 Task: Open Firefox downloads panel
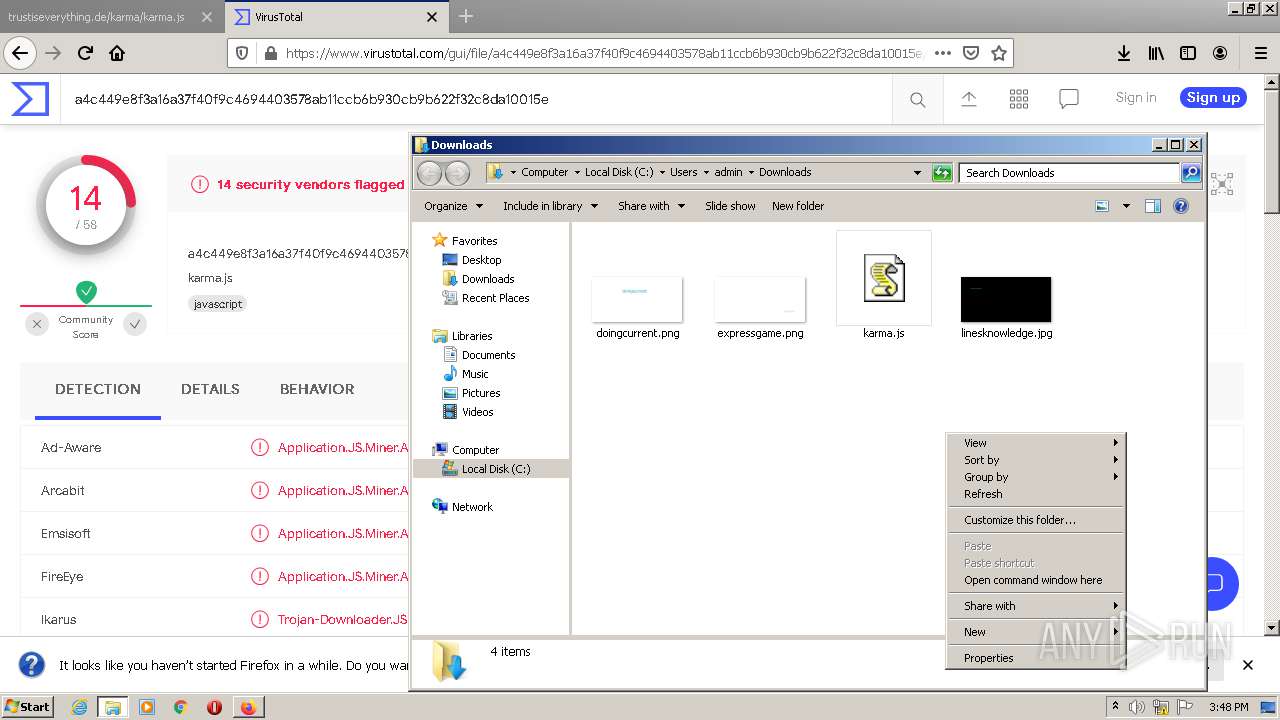point(1124,53)
